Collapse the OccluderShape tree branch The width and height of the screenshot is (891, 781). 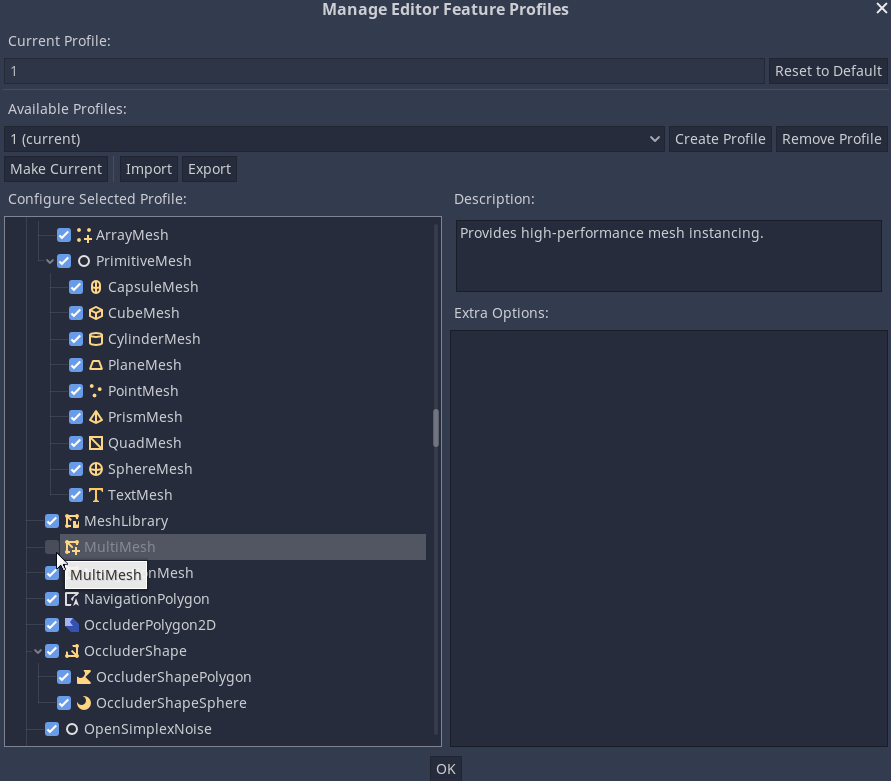tap(37, 650)
